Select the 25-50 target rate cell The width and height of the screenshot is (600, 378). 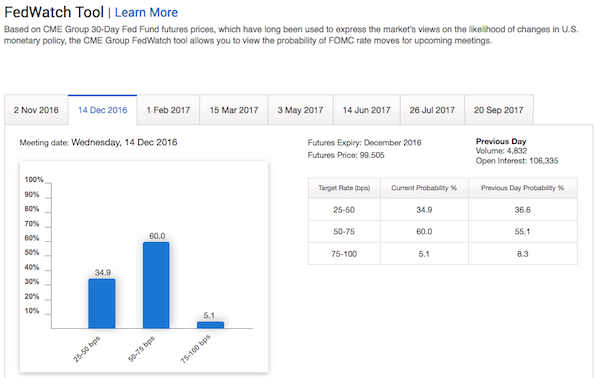tap(344, 210)
